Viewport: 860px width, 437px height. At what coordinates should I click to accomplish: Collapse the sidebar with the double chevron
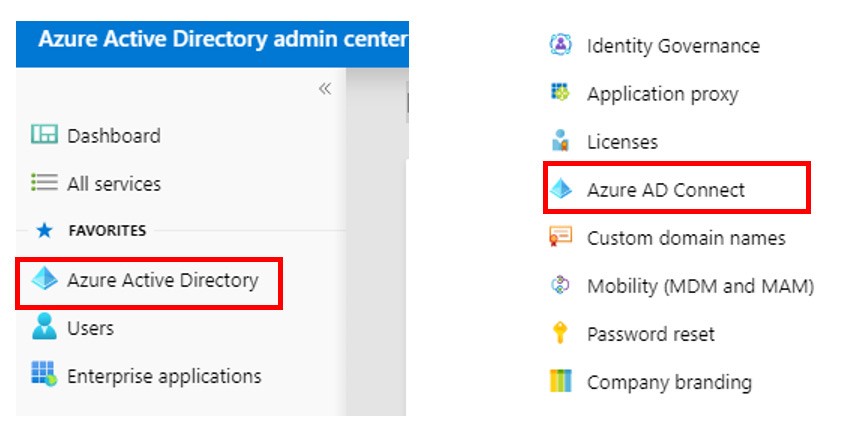325,88
